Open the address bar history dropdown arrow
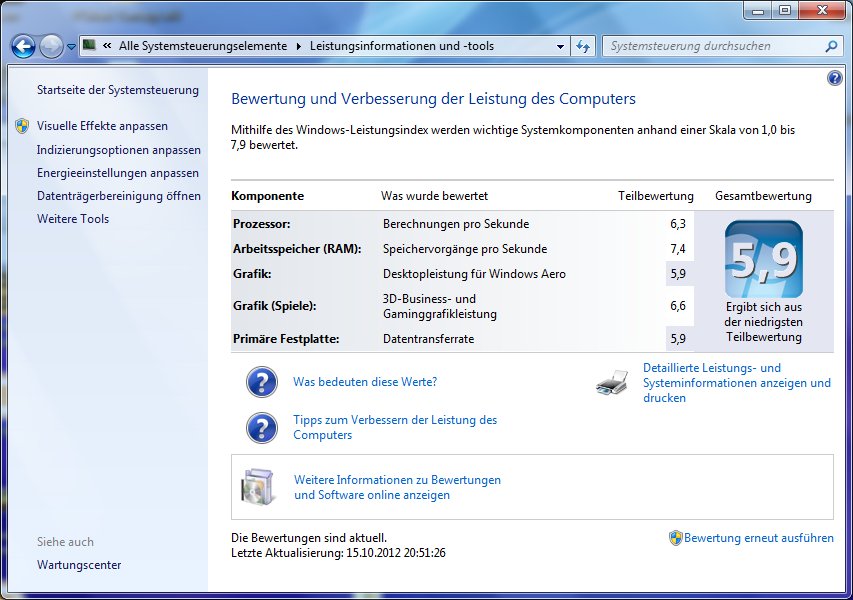The width and height of the screenshot is (853, 600). (x=560, y=47)
